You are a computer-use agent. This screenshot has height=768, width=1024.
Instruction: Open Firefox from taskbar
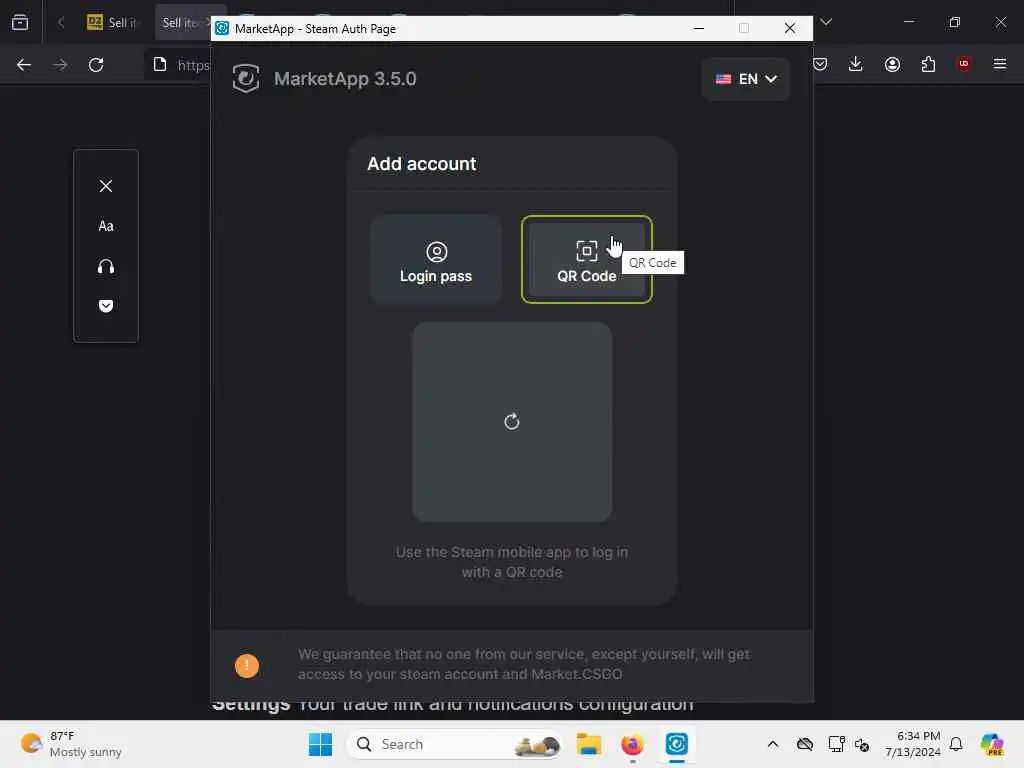tap(632, 744)
